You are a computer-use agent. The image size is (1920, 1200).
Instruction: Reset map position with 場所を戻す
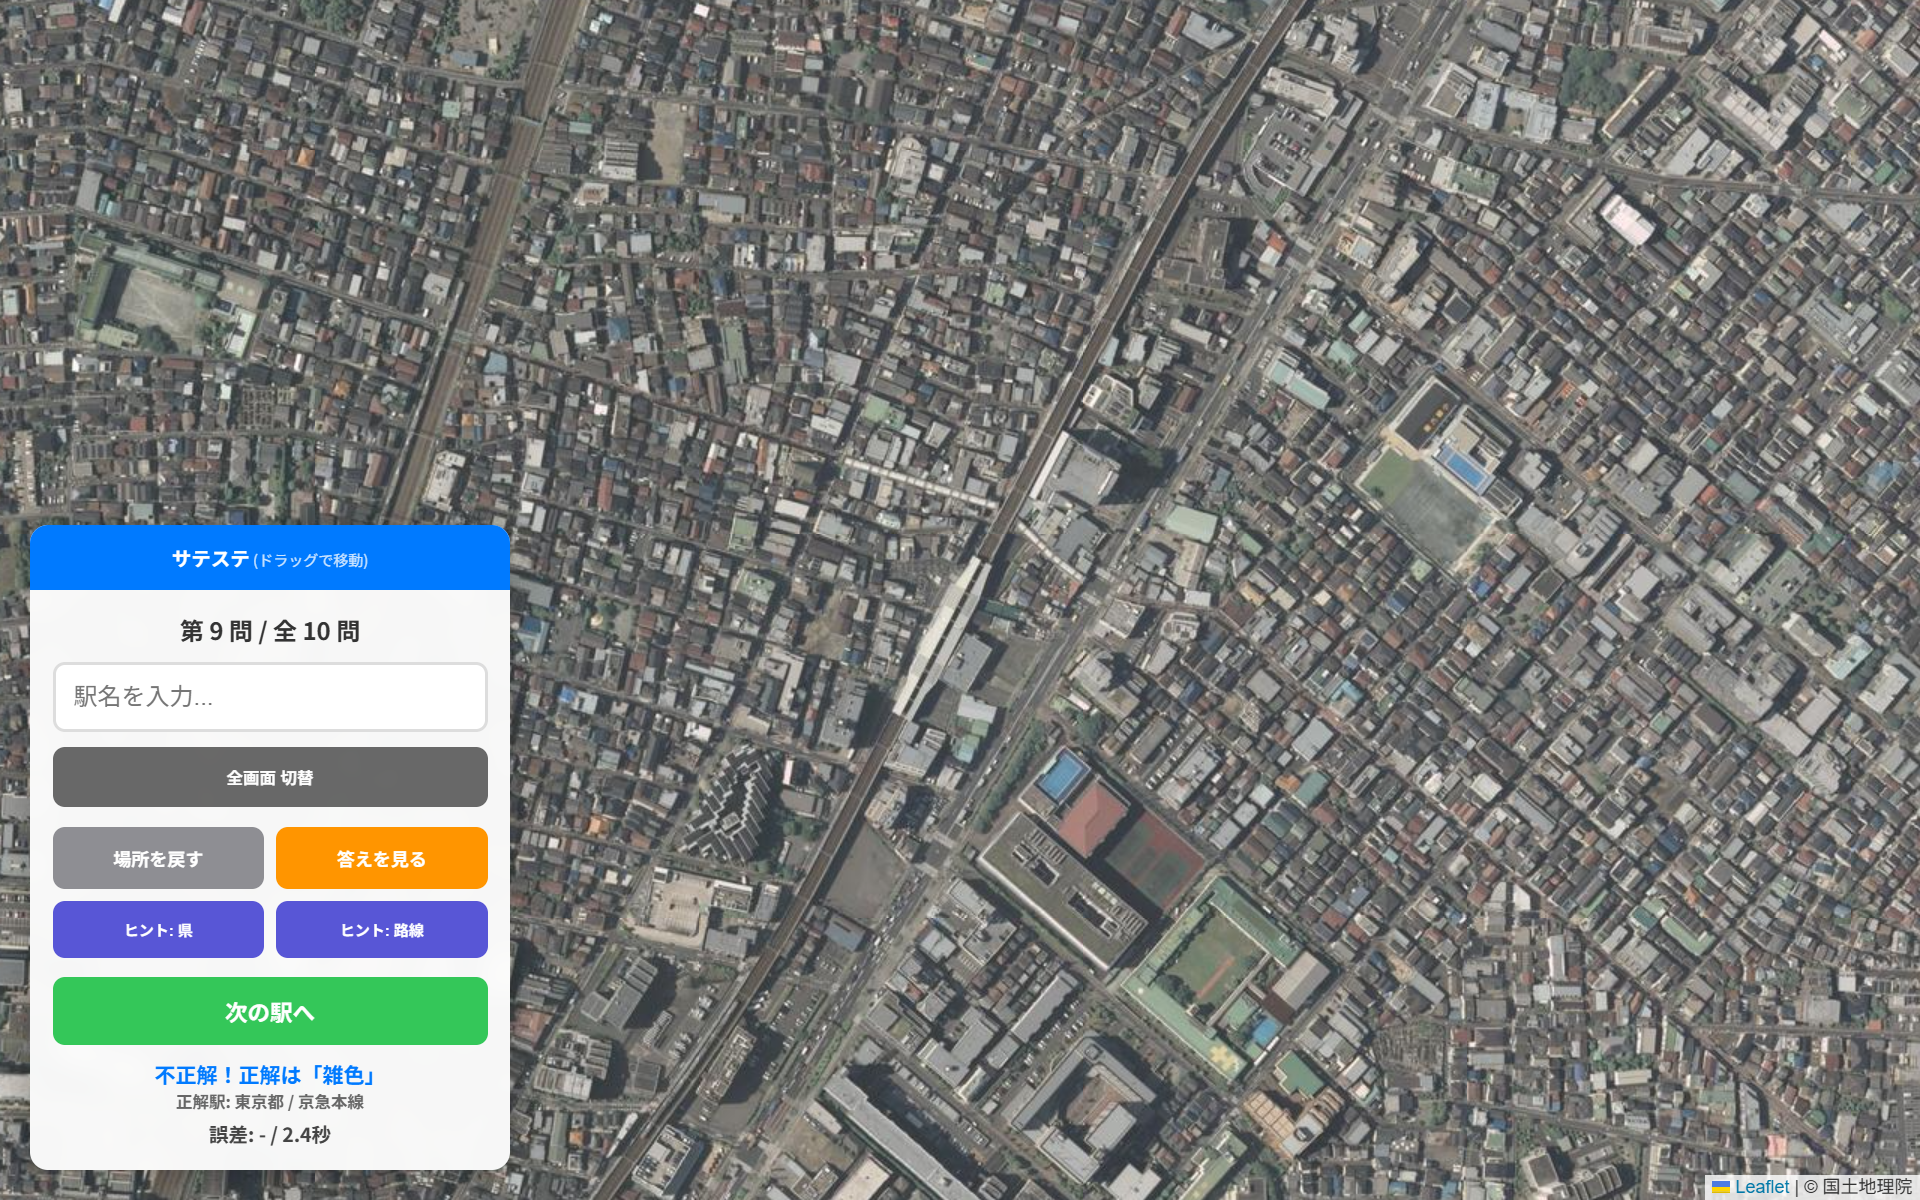158,858
